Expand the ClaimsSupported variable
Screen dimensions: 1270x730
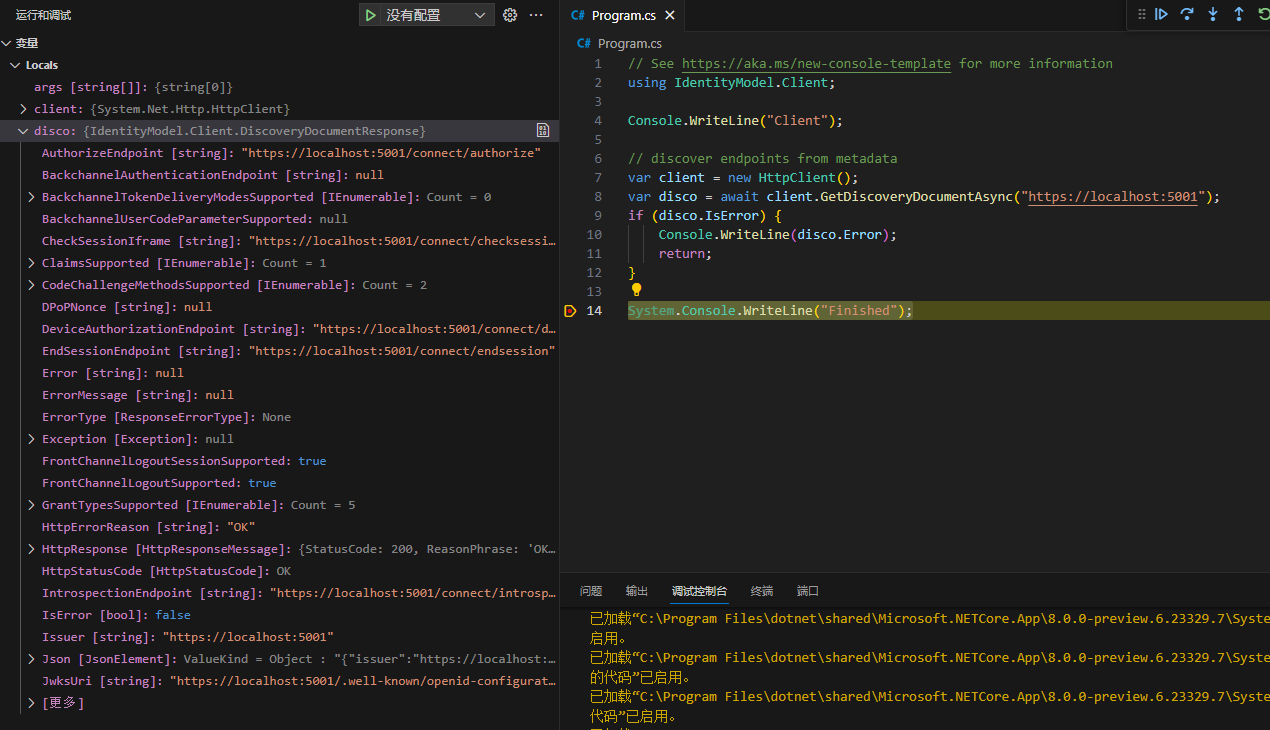[32, 263]
